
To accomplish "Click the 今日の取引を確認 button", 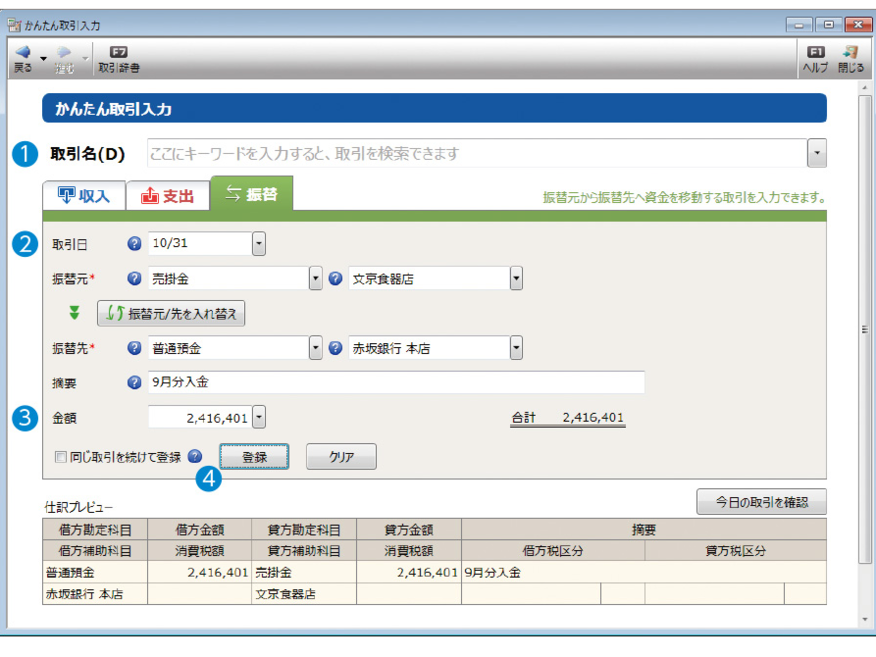I will tap(761, 502).
